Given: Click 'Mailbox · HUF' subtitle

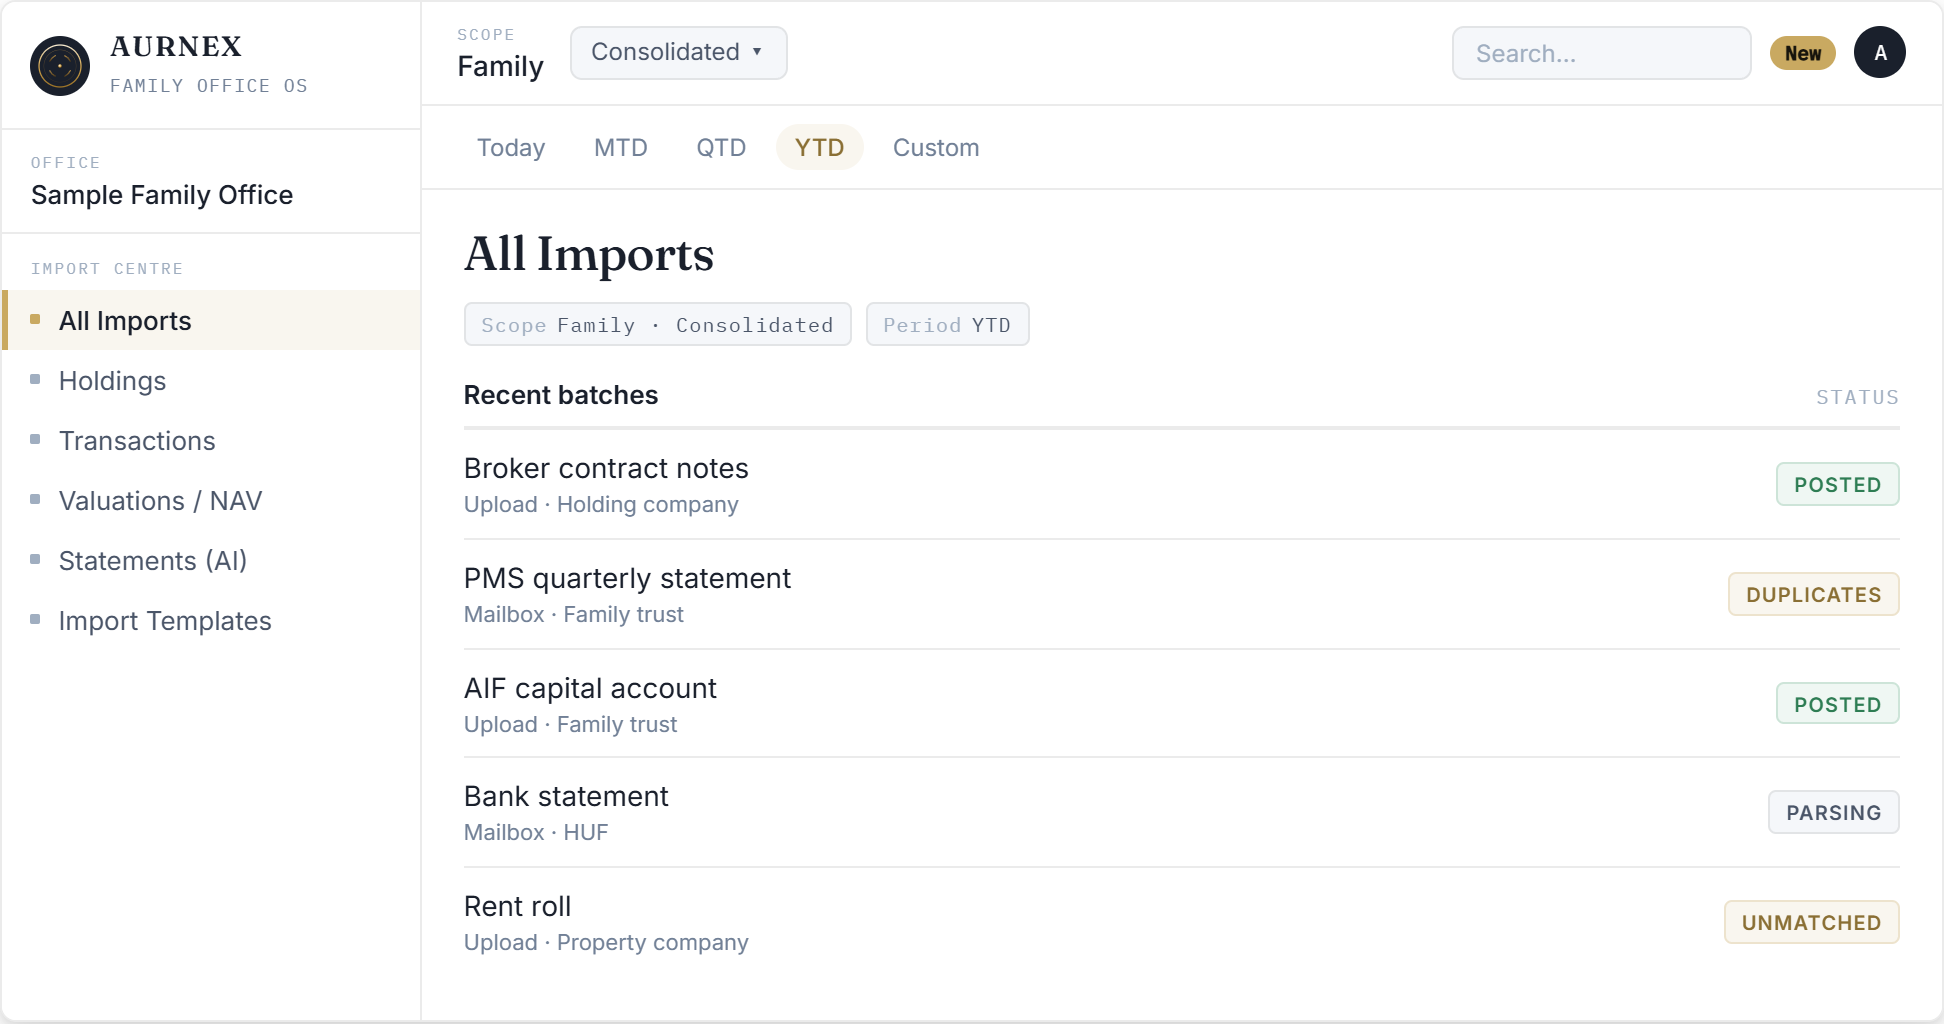Looking at the screenshot, I should tap(536, 832).
